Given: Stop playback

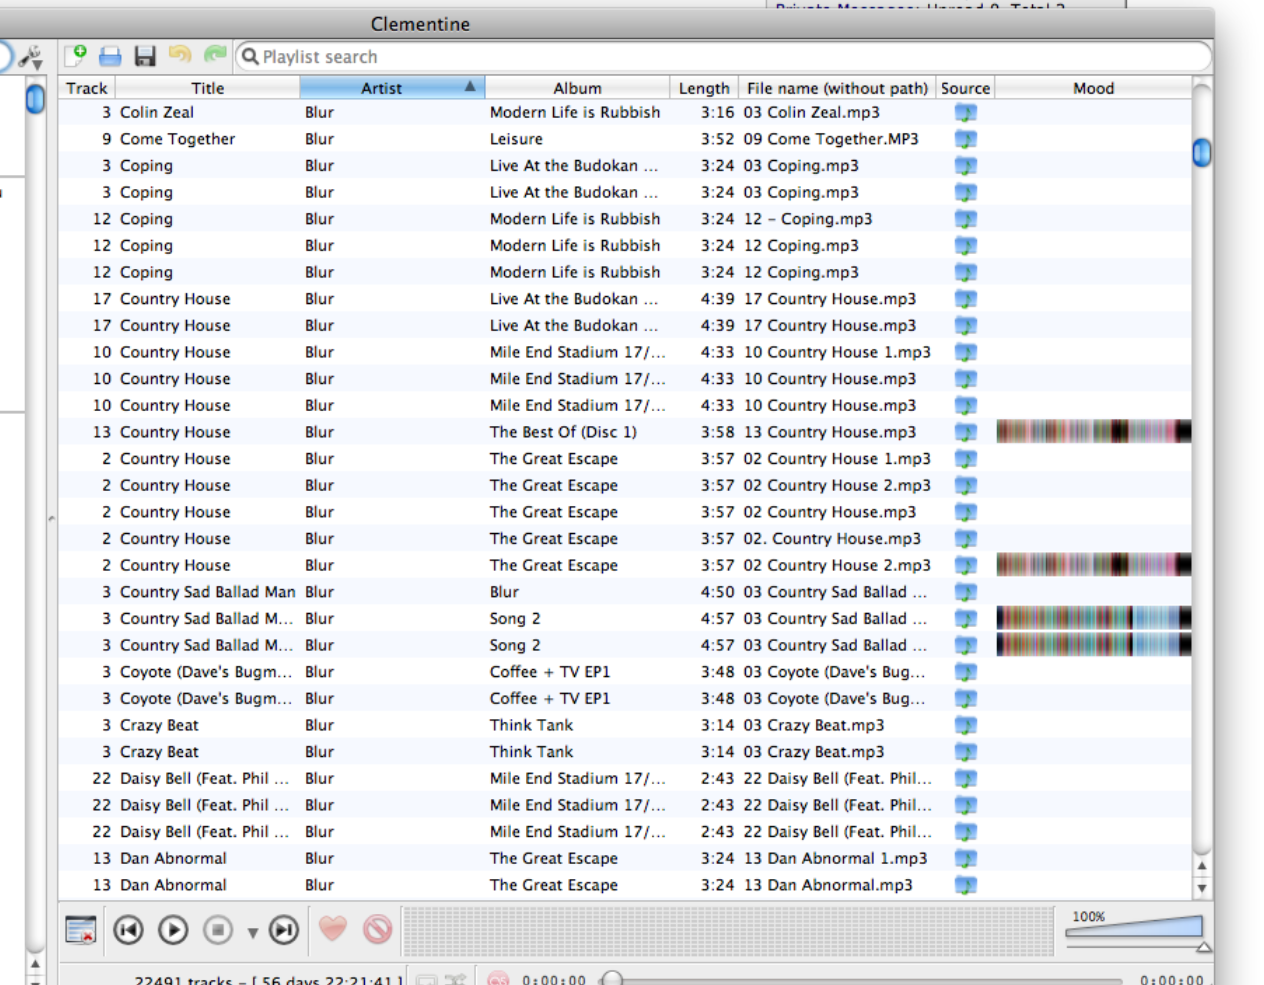Looking at the screenshot, I should pyautogui.click(x=218, y=930).
